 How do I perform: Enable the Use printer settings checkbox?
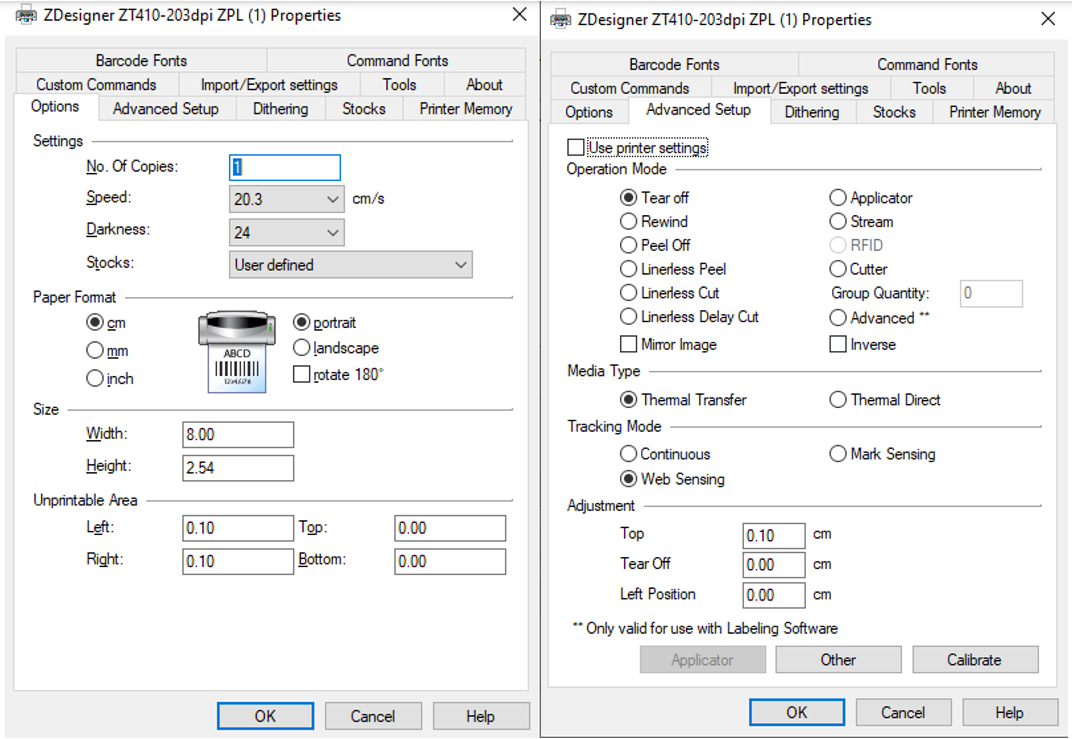tap(576, 146)
